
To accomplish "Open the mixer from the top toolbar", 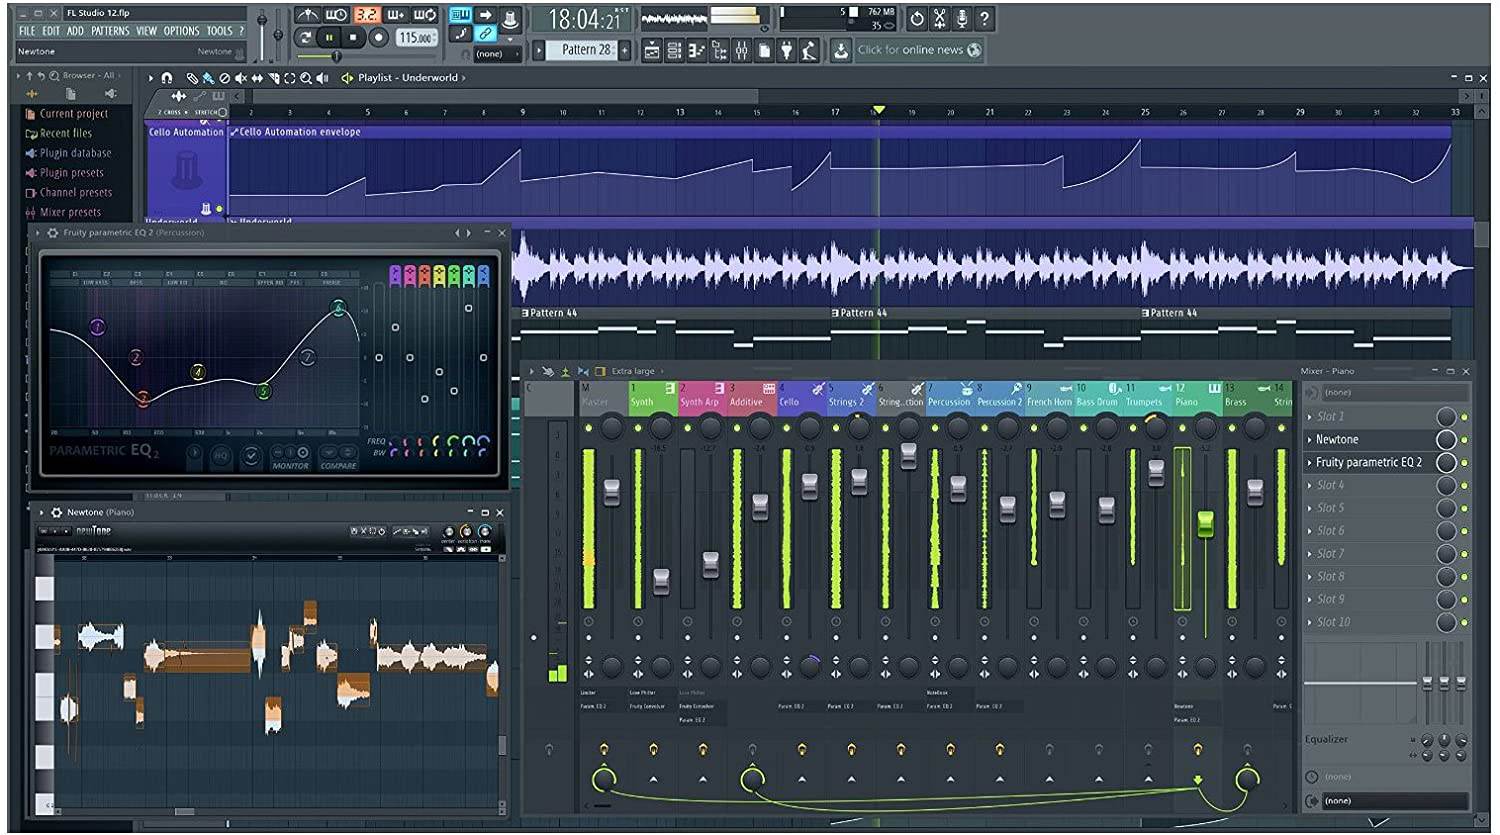I will 741,50.
